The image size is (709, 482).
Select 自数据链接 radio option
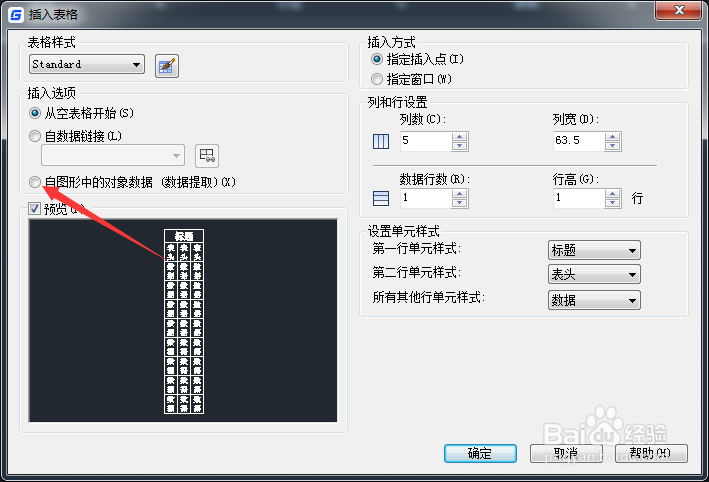[35, 136]
